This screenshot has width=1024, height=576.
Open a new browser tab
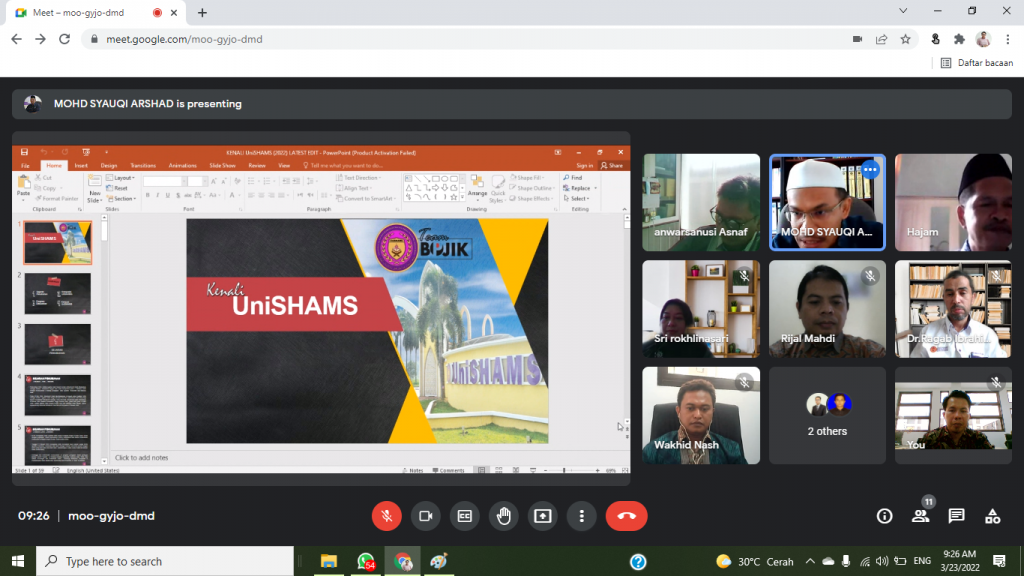click(x=202, y=12)
